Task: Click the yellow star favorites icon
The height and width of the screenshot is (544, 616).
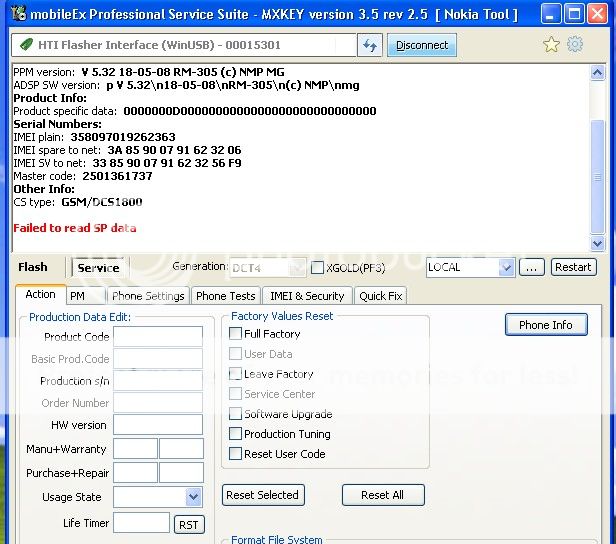Action: click(552, 44)
